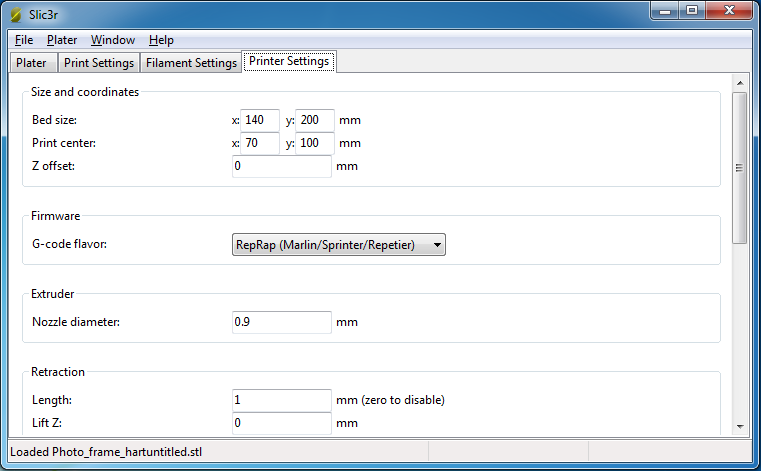This screenshot has height=471, width=761.
Task: Open the File menu
Action: (24, 40)
